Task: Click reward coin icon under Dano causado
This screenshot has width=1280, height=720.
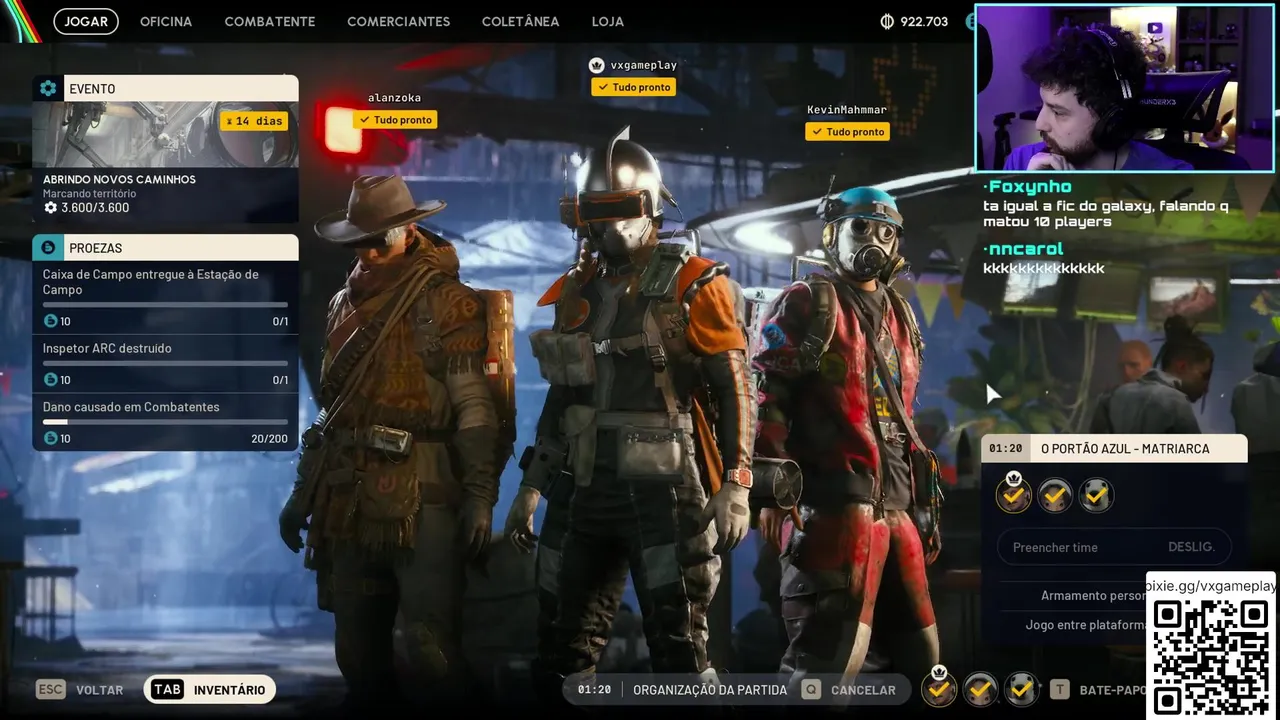Action: [x=51, y=438]
